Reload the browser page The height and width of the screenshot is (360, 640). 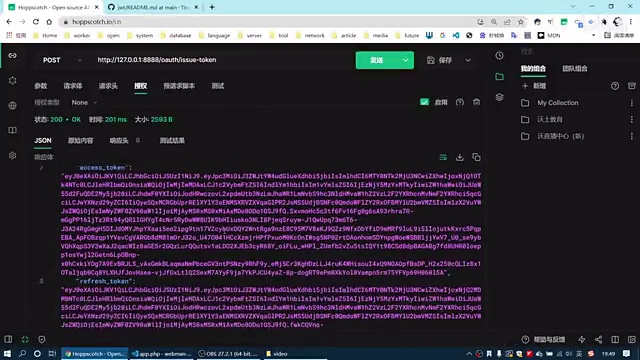(x=36, y=22)
